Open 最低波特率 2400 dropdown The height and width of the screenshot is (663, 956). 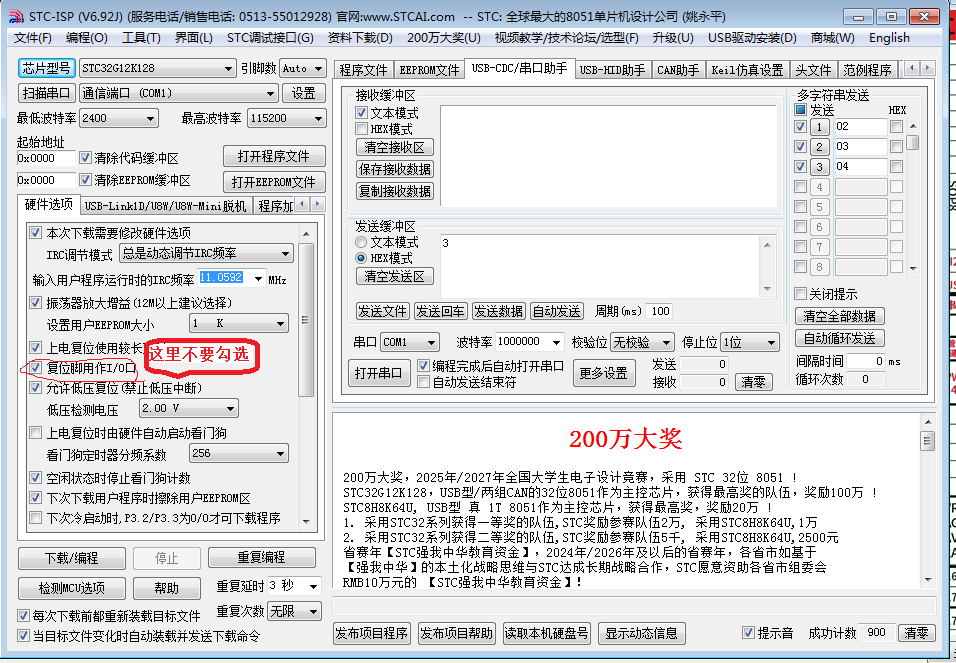pos(118,118)
